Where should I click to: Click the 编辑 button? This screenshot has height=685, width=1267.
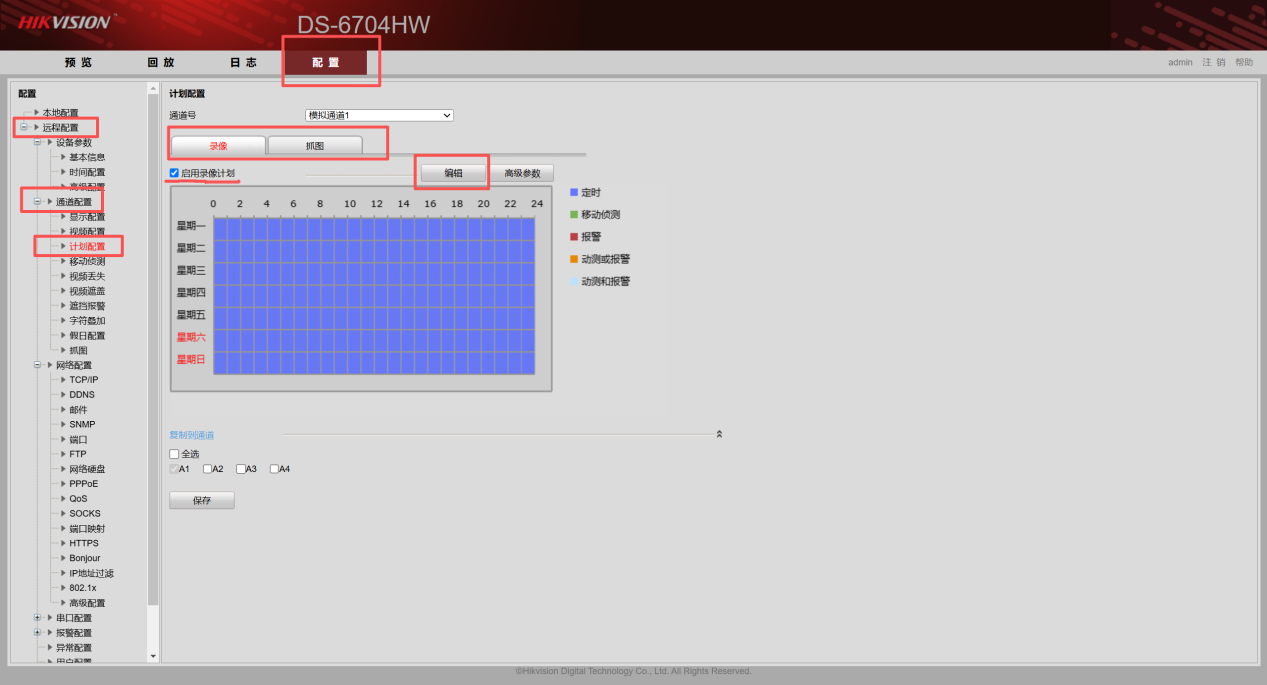pyautogui.click(x=453, y=173)
